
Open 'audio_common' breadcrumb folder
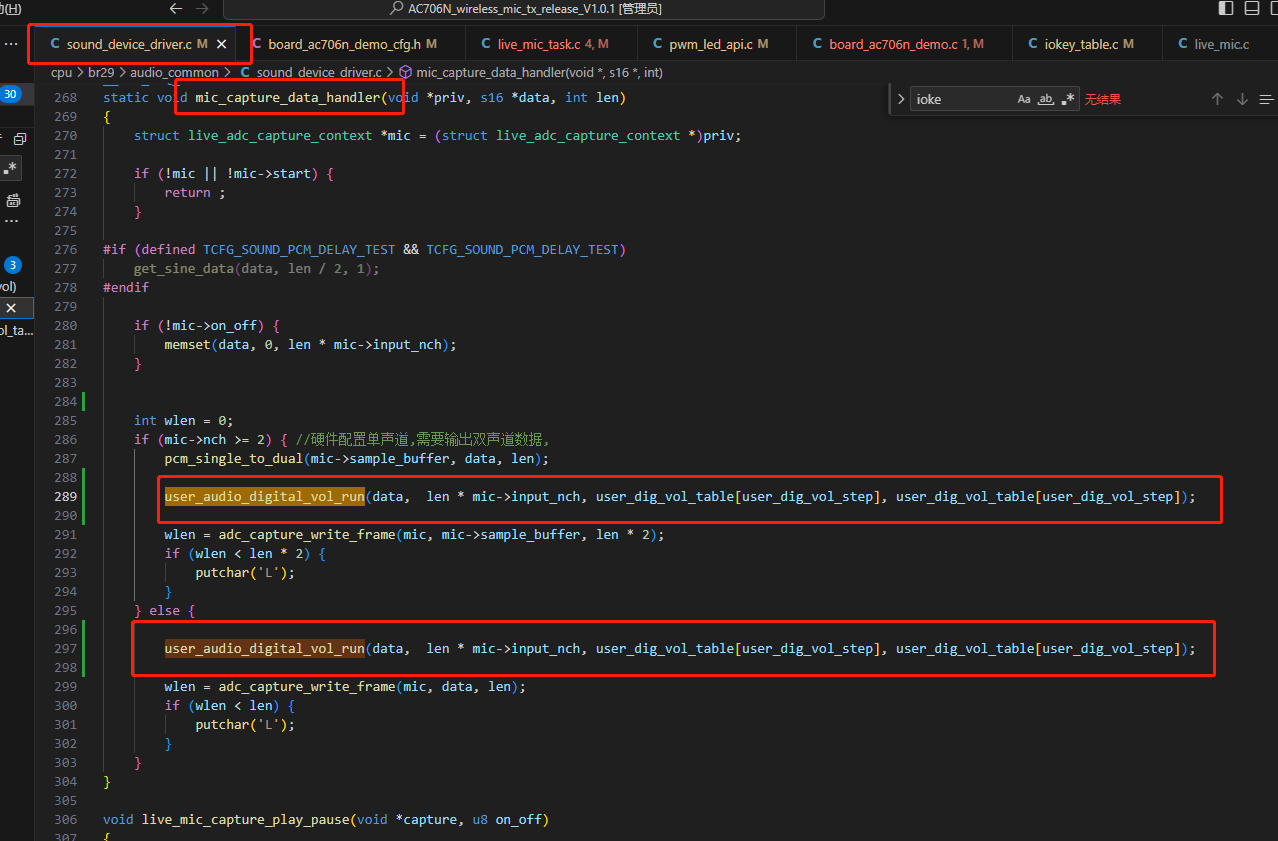(x=174, y=72)
